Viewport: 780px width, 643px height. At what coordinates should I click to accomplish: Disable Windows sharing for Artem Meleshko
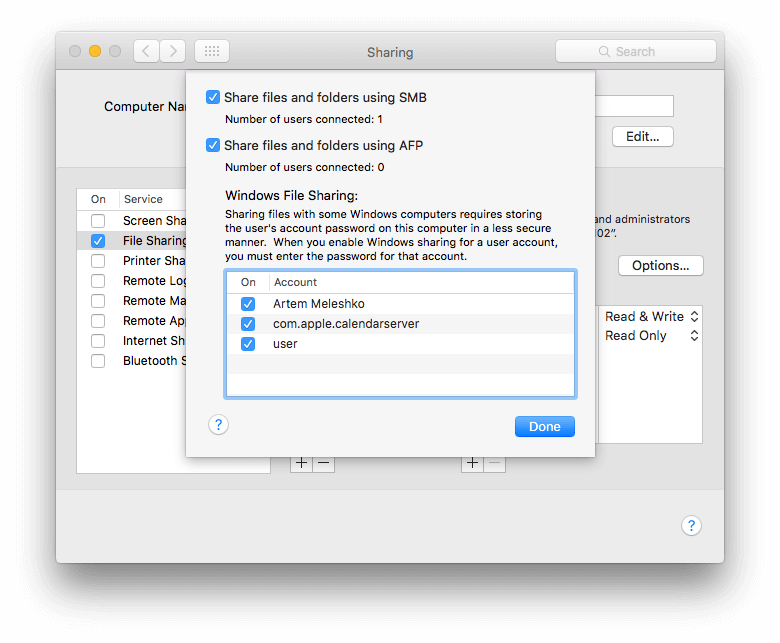(248, 304)
